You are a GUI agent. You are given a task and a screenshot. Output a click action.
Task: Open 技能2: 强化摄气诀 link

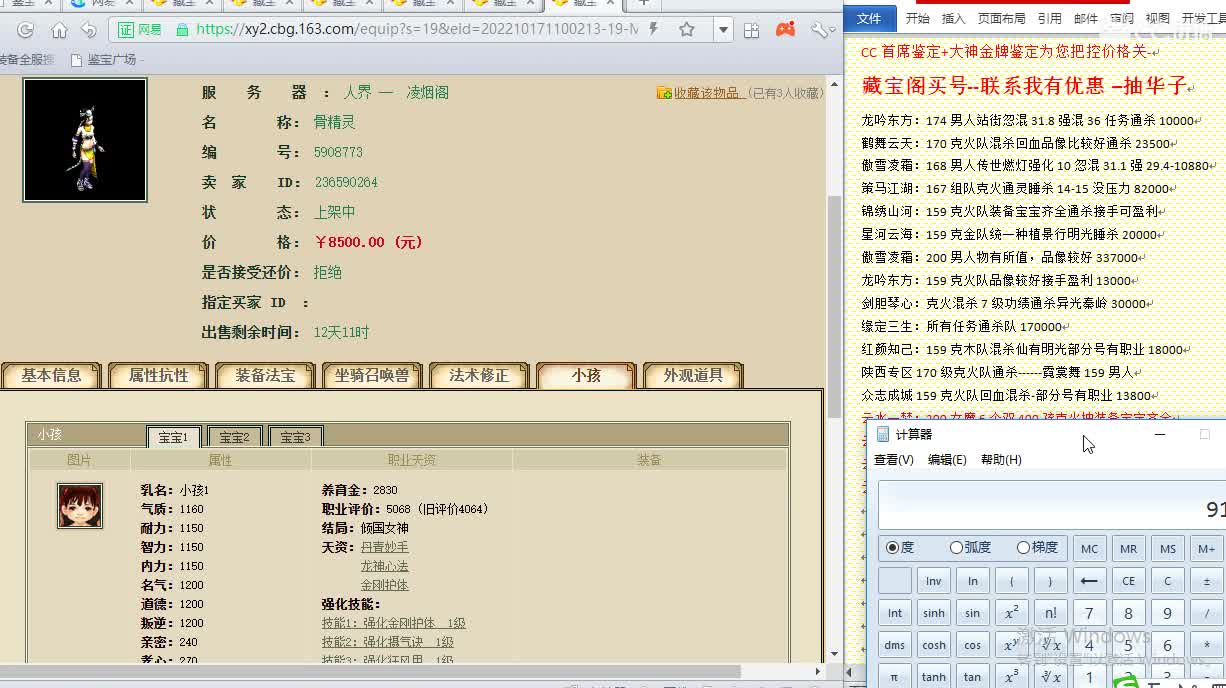387,642
